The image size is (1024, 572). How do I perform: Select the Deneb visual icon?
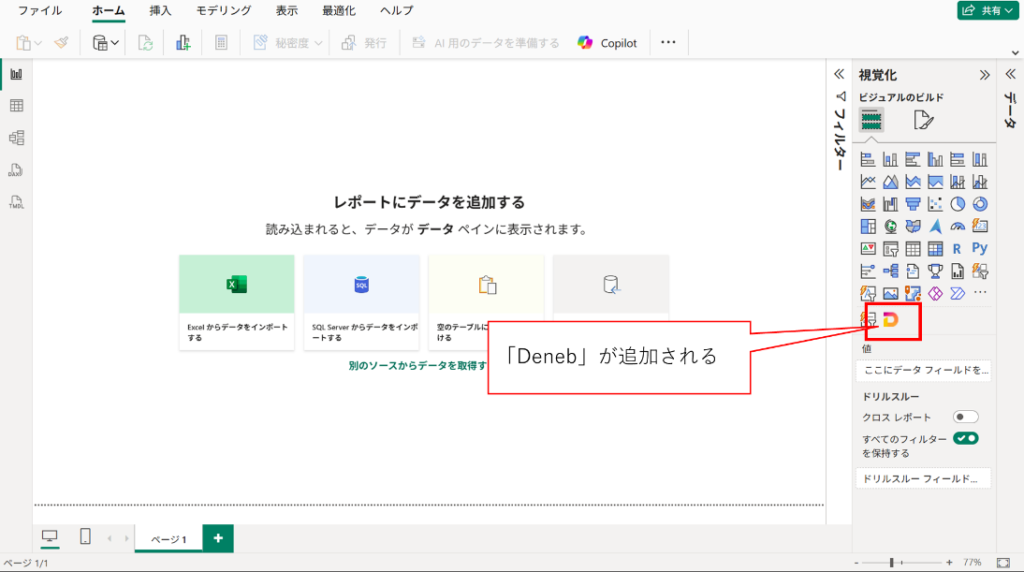click(x=891, y=319)
